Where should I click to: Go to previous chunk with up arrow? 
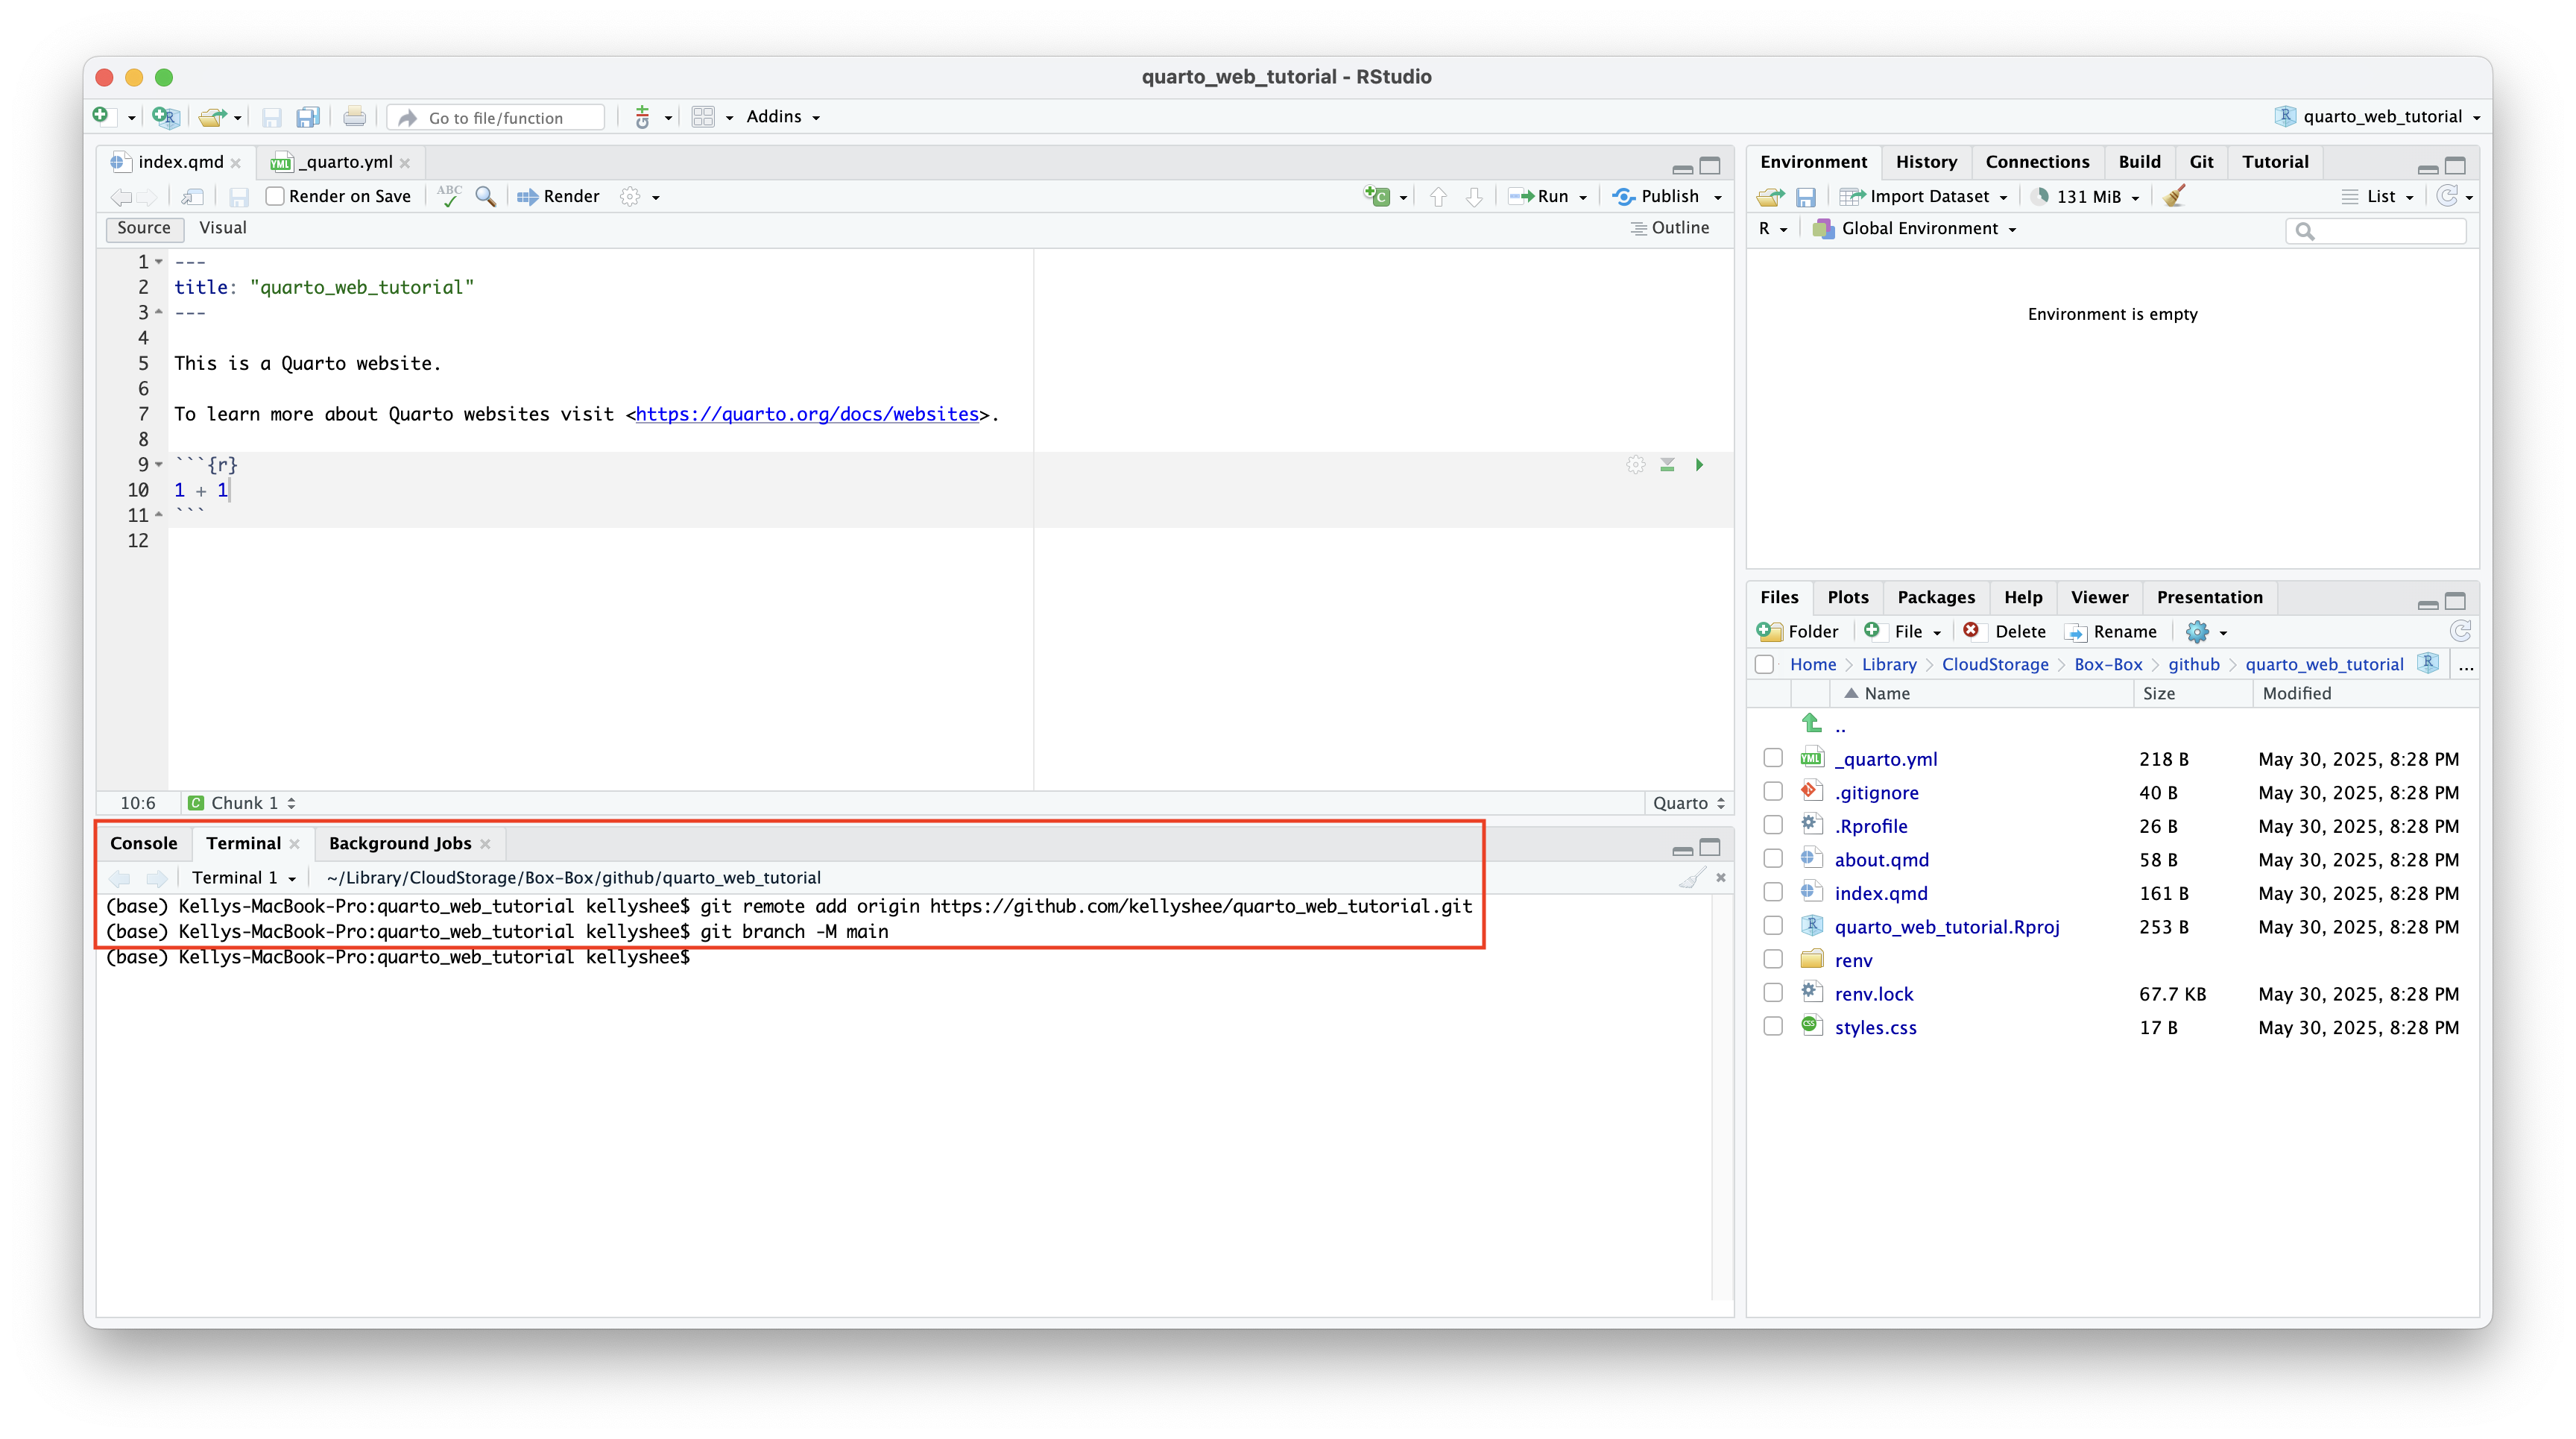pyautogui.click(x=1438, y=197)
